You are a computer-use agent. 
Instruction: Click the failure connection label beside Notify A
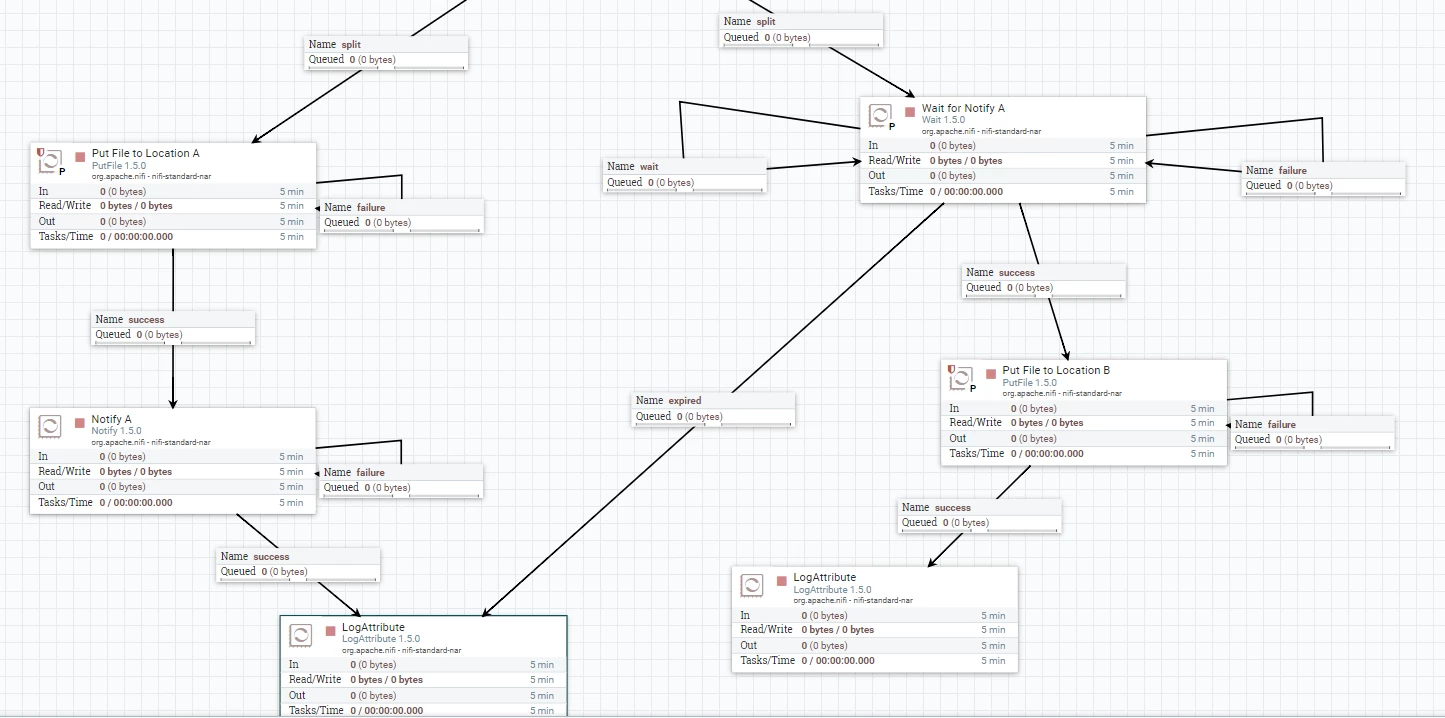(402, 480)
